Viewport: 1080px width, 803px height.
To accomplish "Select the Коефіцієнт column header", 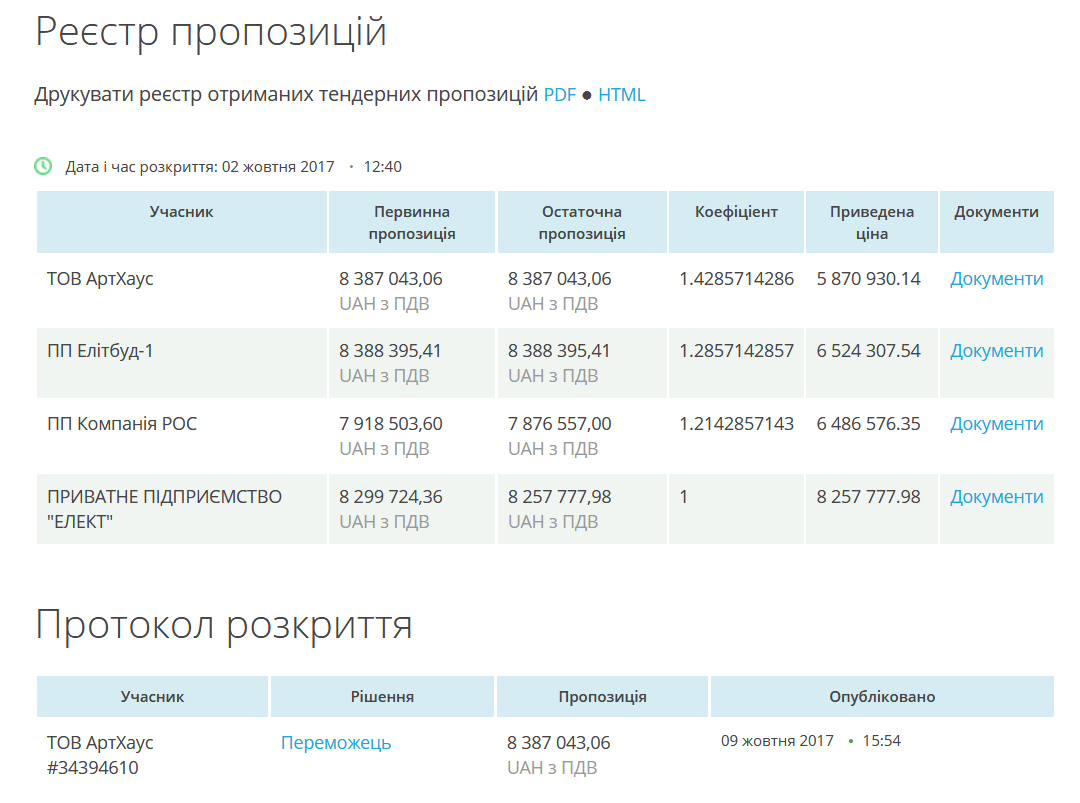I will point(736,212).
